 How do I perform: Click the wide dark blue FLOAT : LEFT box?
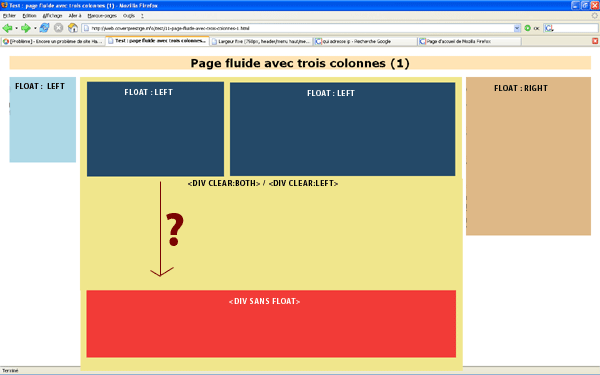pos(342,129)
